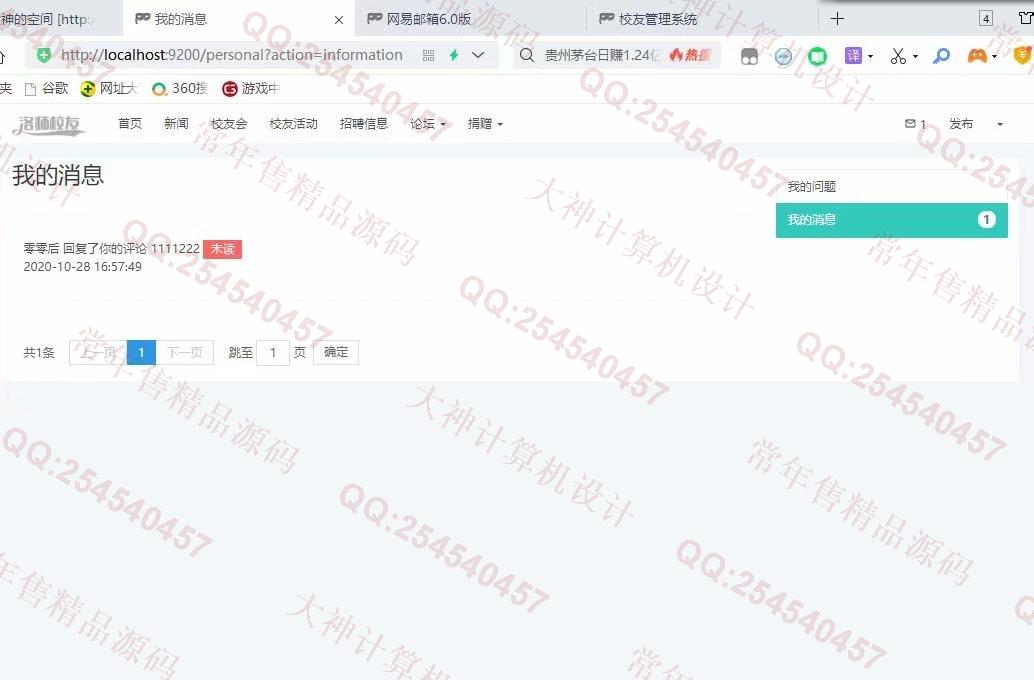Viewport: 1034px width, 680px height.
Task: Click the 共1条 total count text
Action: (39, 352)
